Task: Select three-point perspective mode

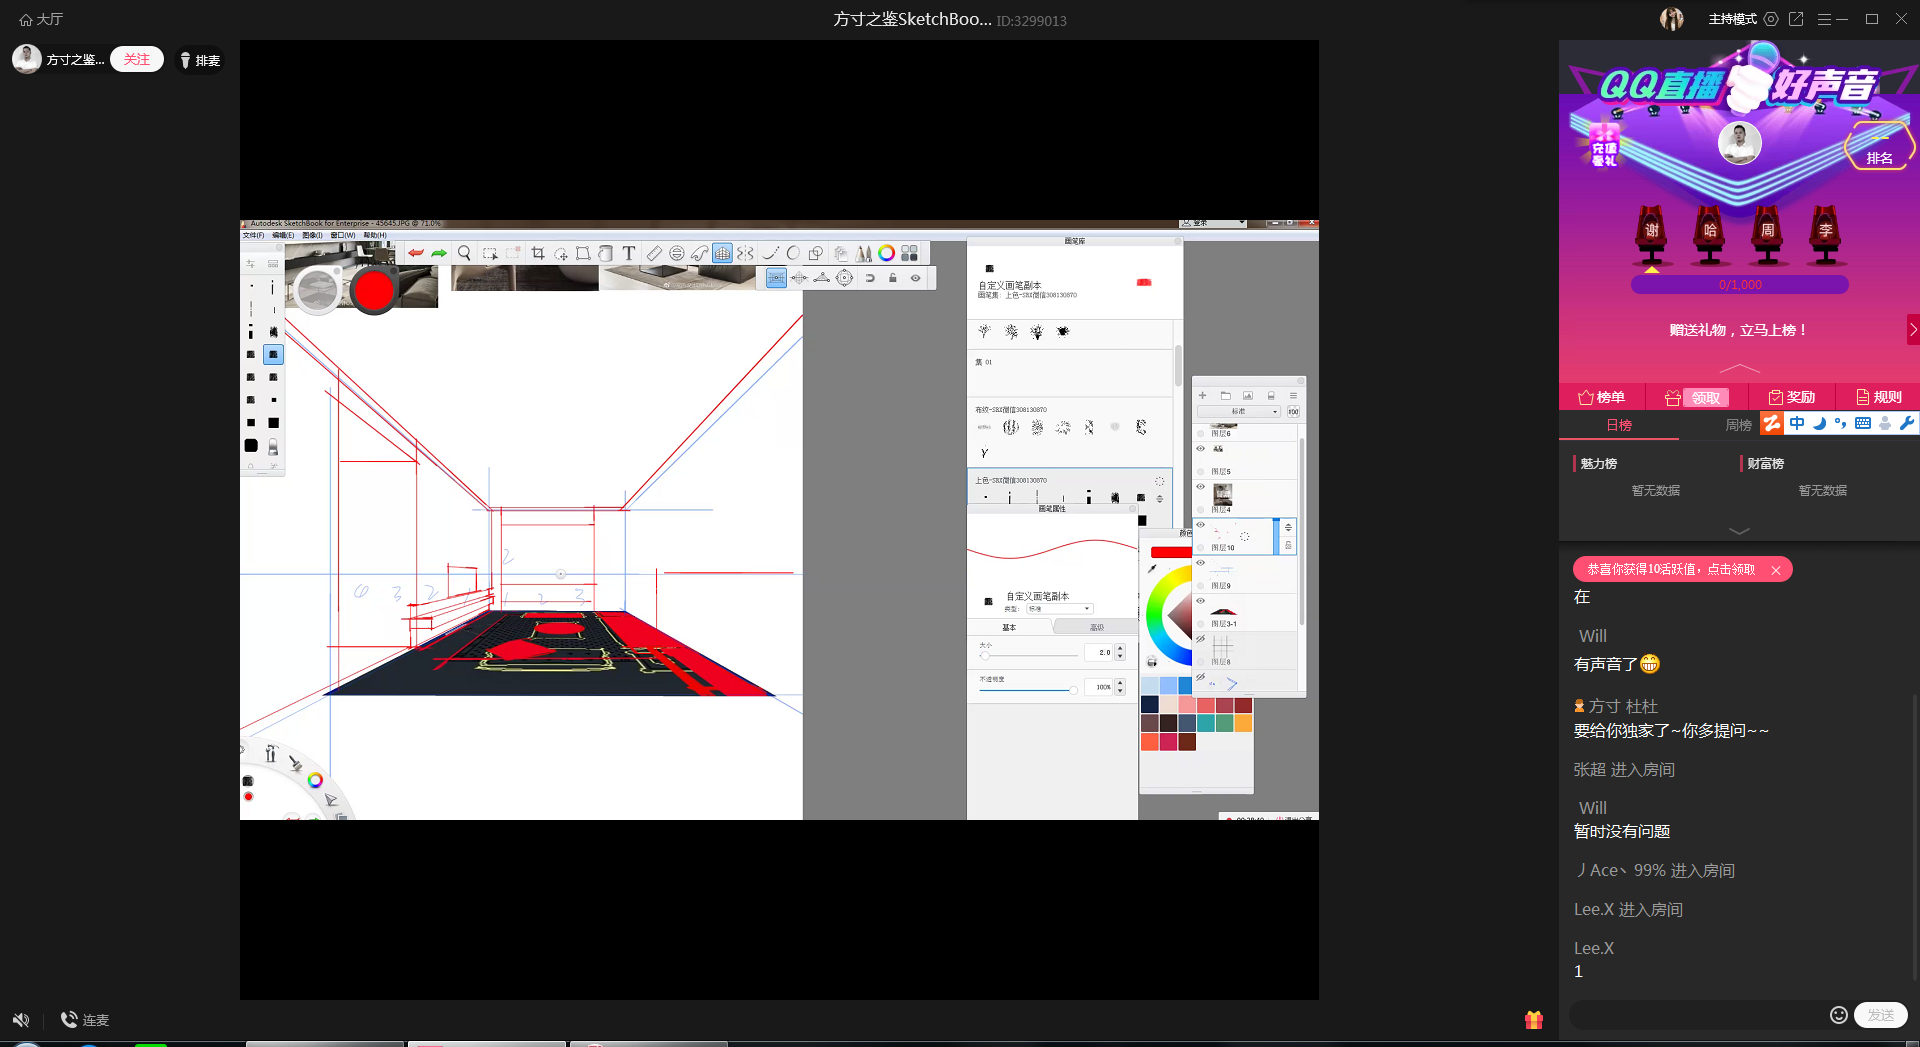Action: point(822,278)
